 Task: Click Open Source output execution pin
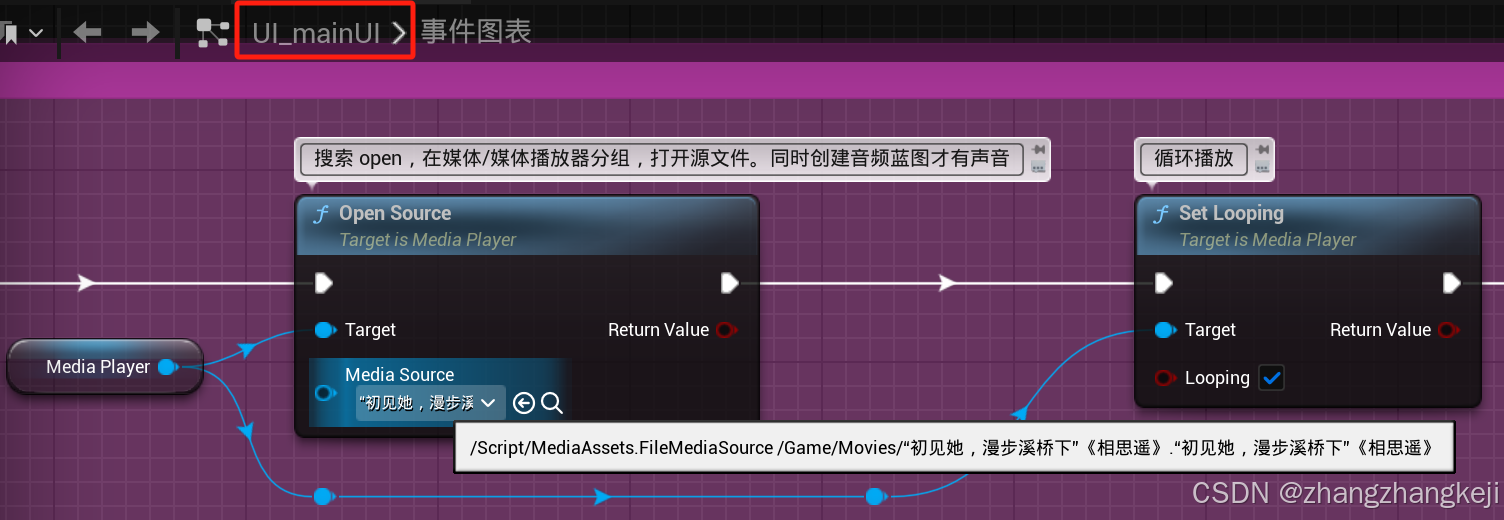pyautogui.click(x=730, y=283)
